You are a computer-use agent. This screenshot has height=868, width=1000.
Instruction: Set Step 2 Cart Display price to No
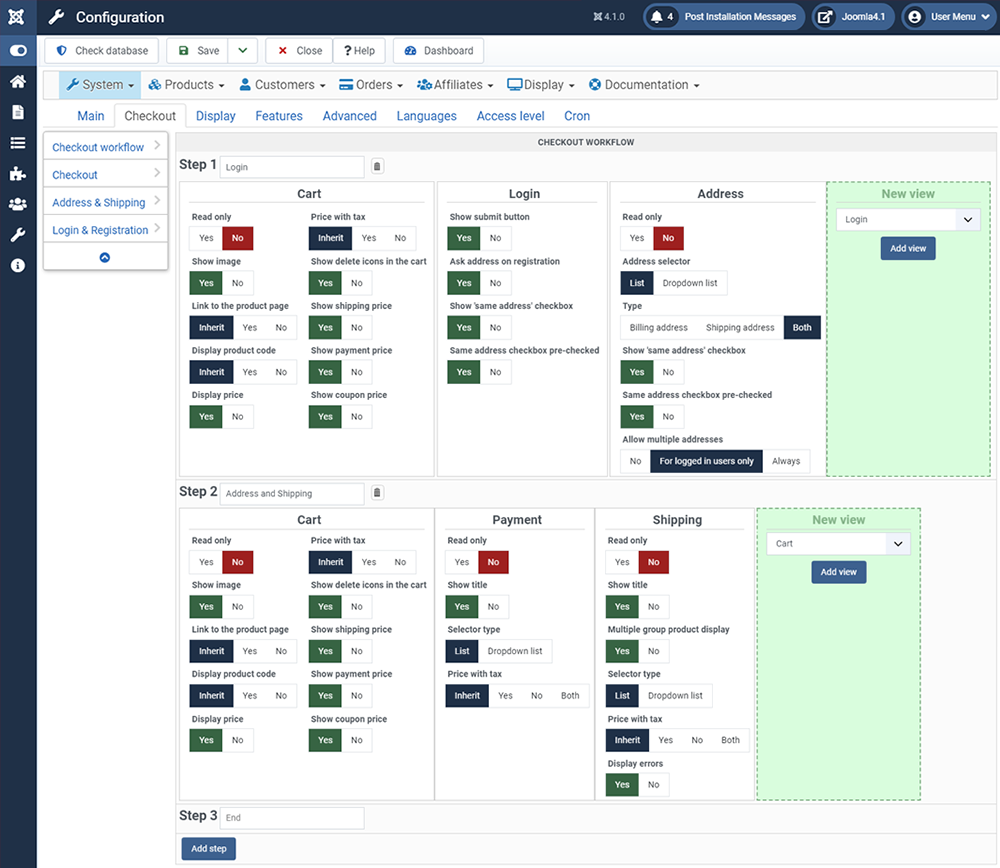[237, 740]
